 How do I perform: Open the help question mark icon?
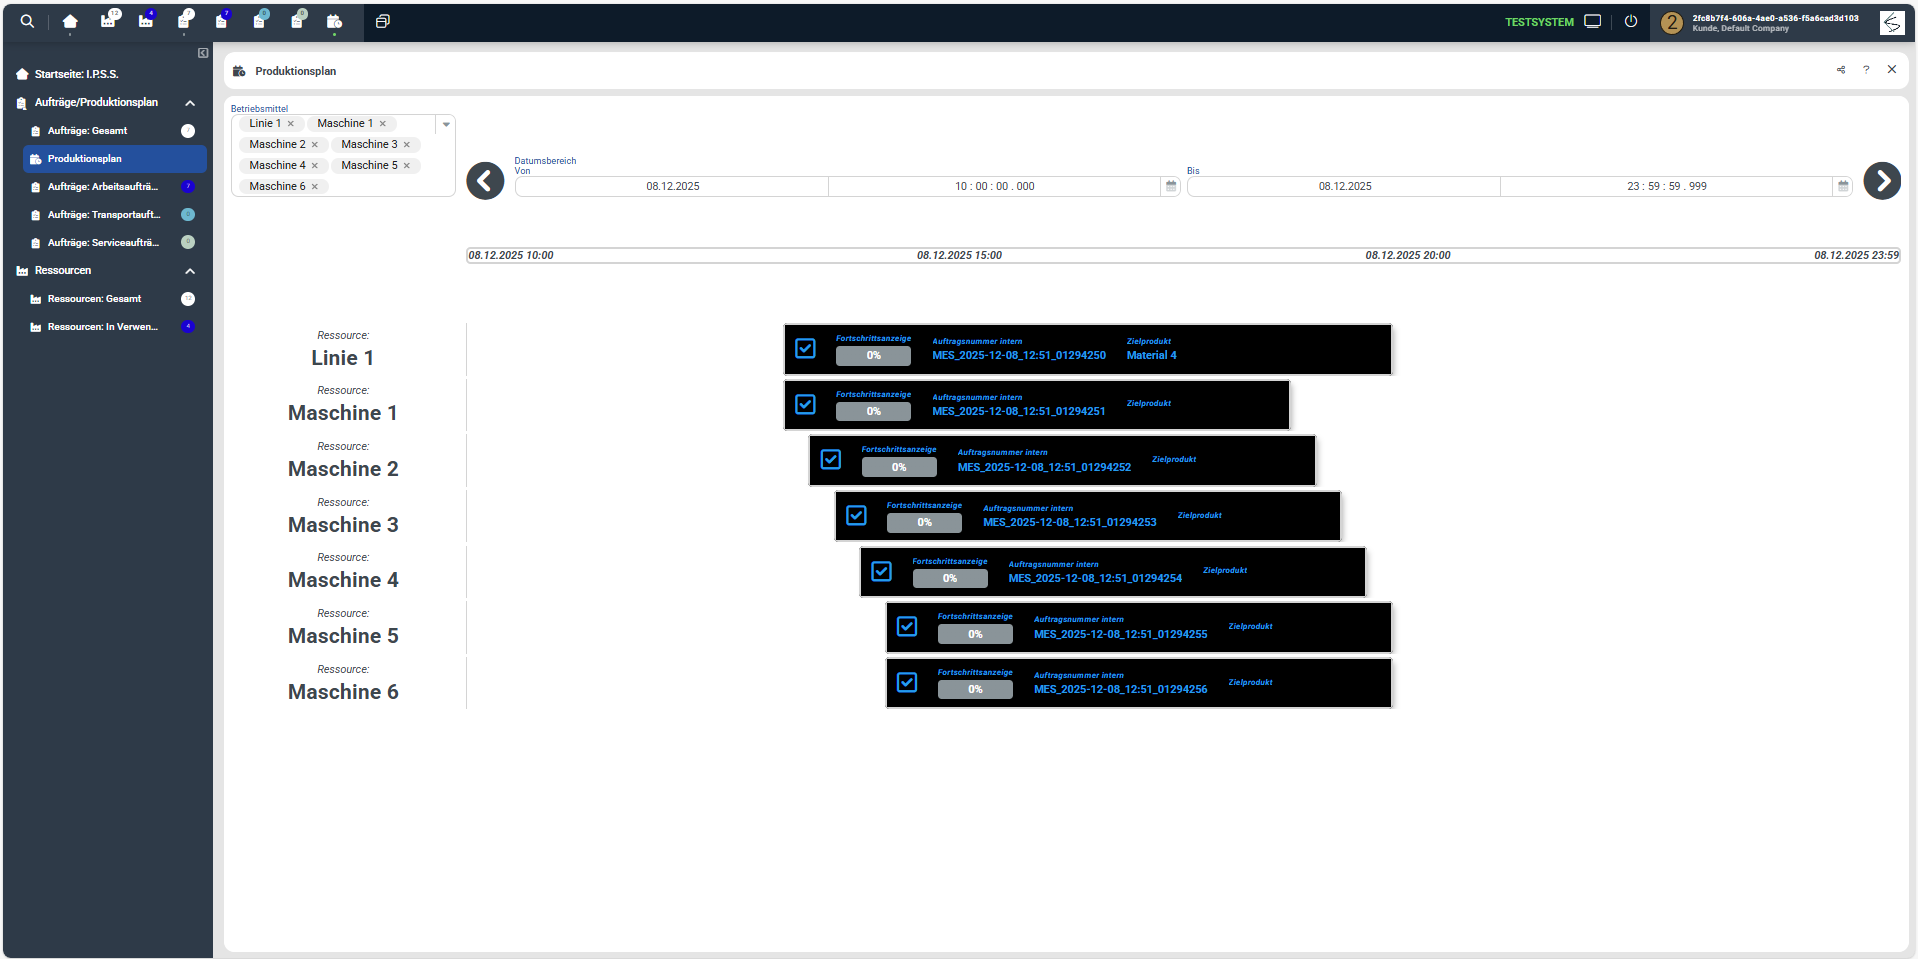1866,70
